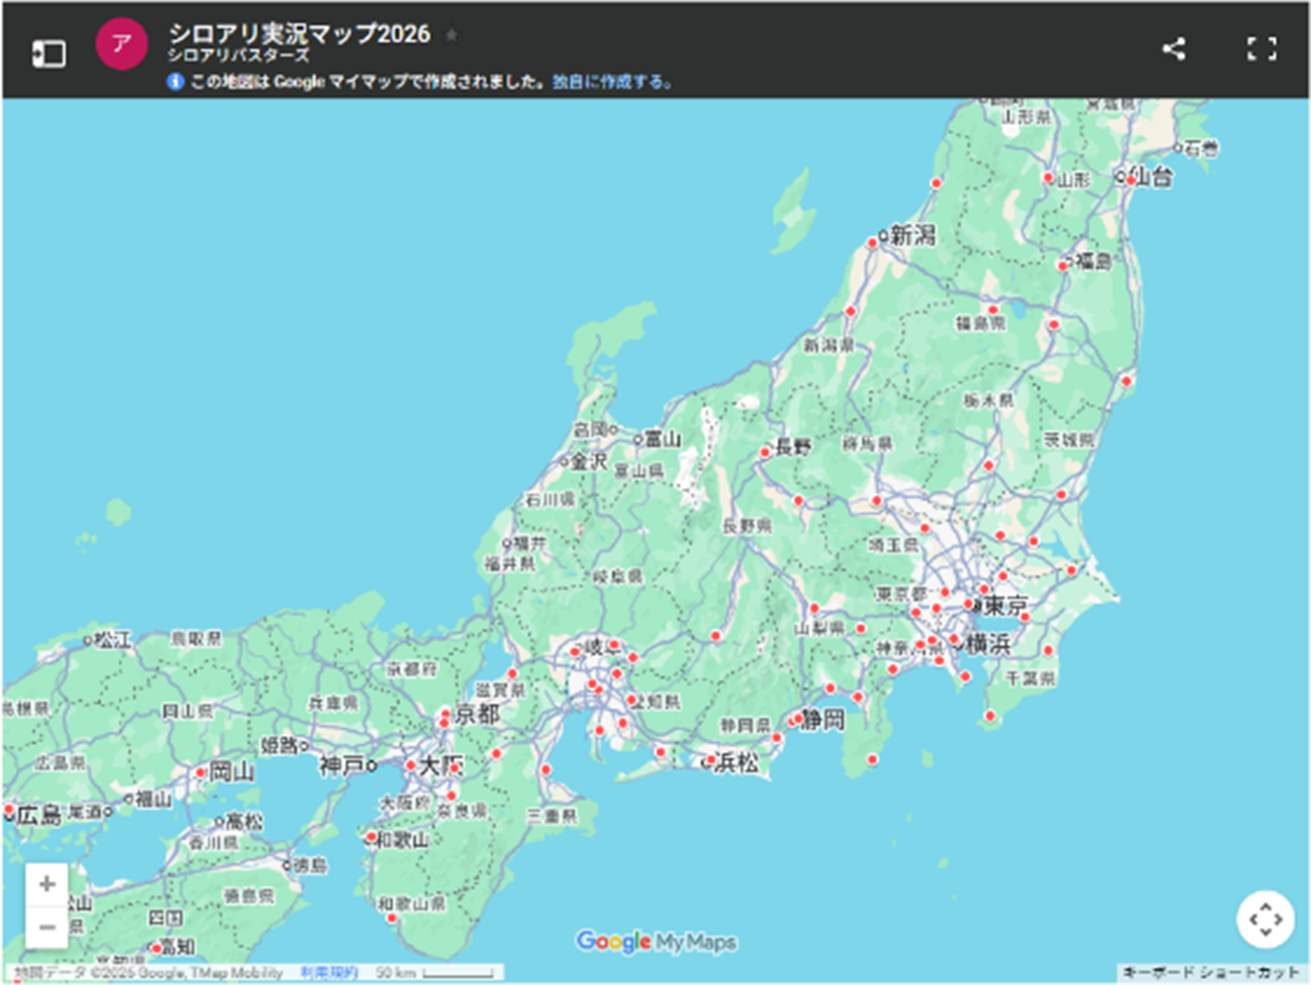Zoom out with the minus button
The width and height of the screenshot is (1311, 985).
(47, 928)
